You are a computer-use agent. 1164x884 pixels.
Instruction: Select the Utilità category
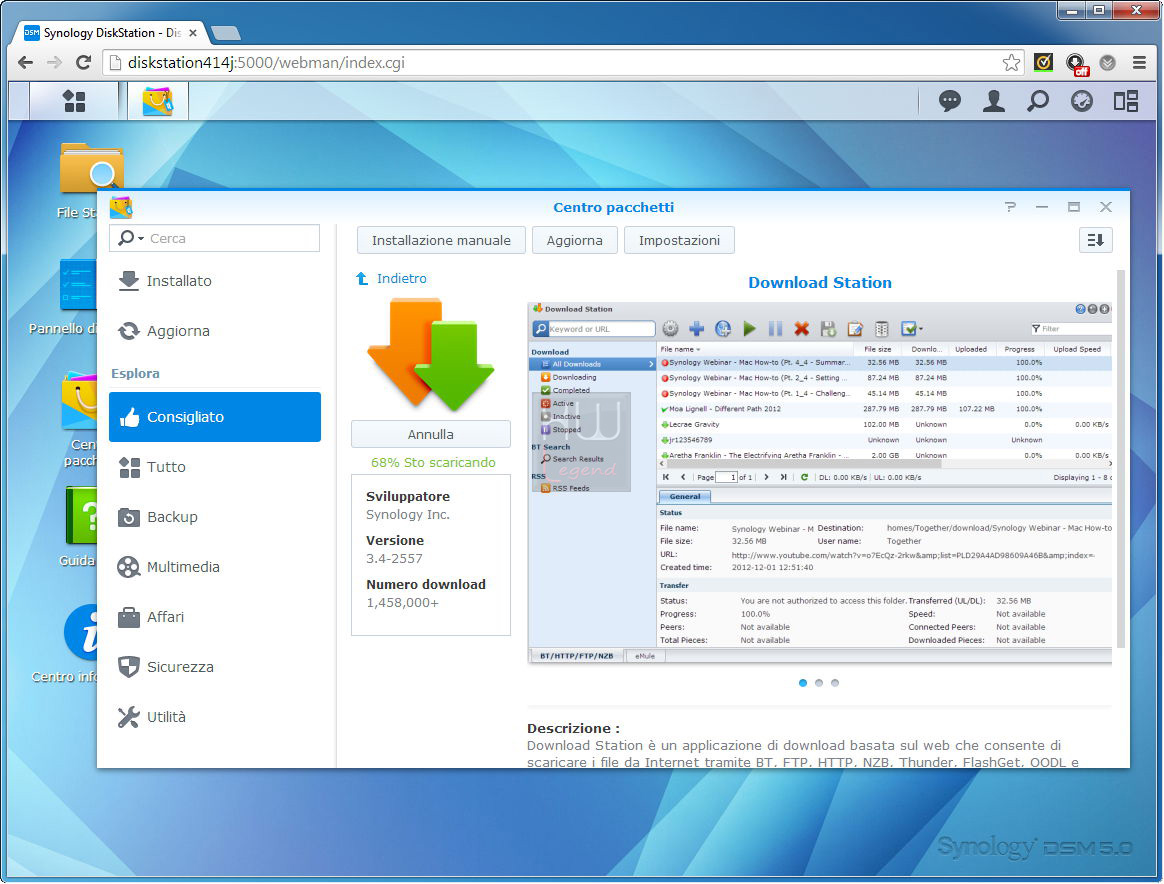coord(215,717)
